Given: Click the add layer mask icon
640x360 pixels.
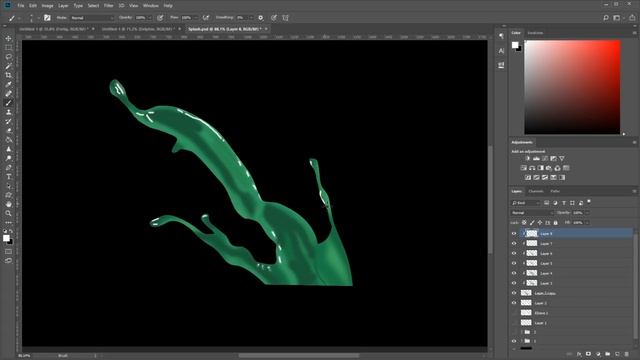Looking at the screenshot, I should [x=588, y=354].
